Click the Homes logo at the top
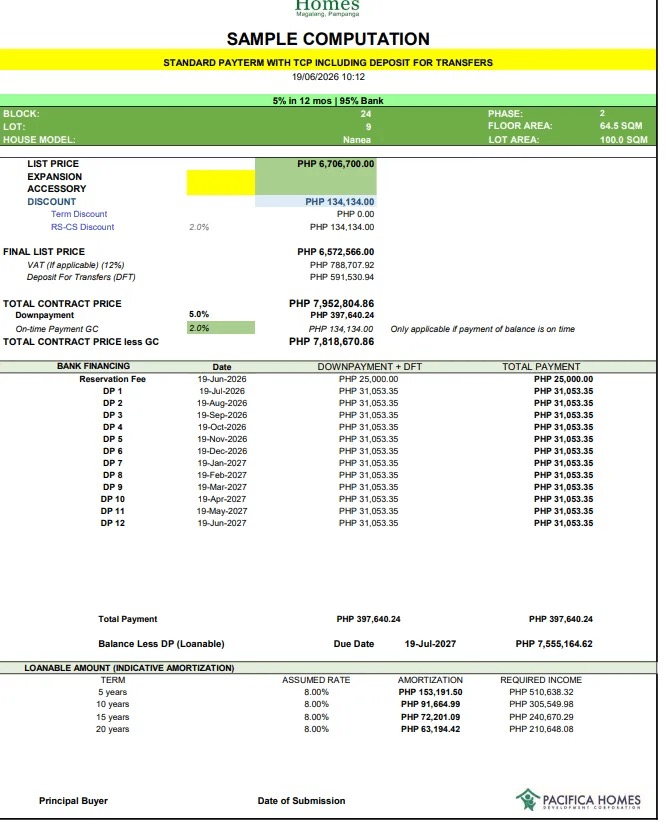Image resolution: width=666 pixels, height=824 pixels. pos(327,7)
